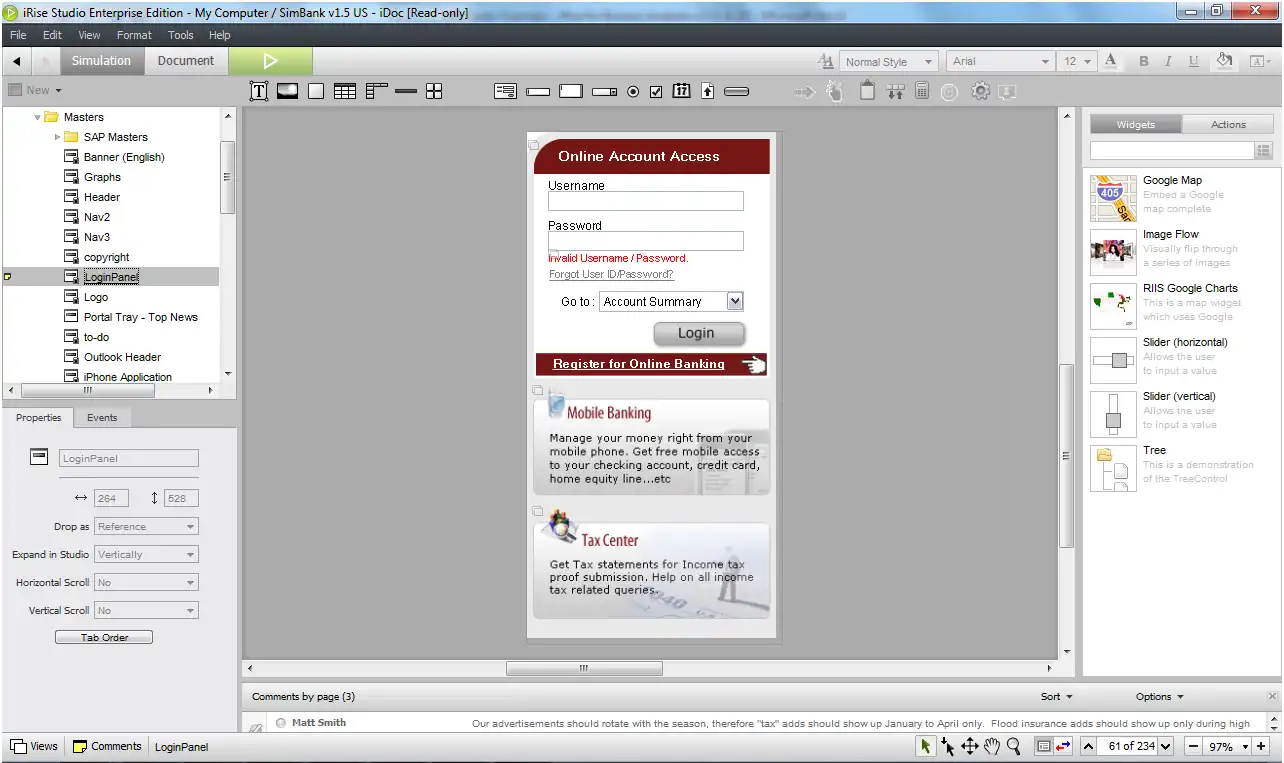Toggle the red-blue flow arrows view
Screen dimensions: 1284x763
click(x=1063, y=746)
